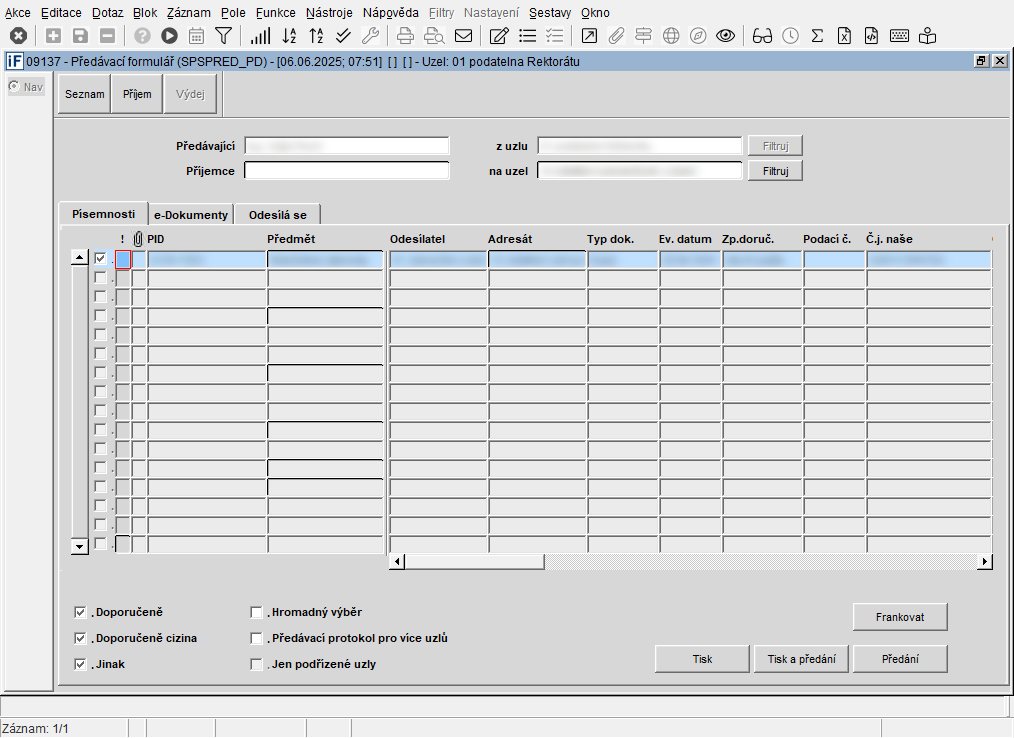Uncheck the first row's selection checkbox
Viewport: 1014px width, 738px height.
pyautogui.click(x=100, y=259)
